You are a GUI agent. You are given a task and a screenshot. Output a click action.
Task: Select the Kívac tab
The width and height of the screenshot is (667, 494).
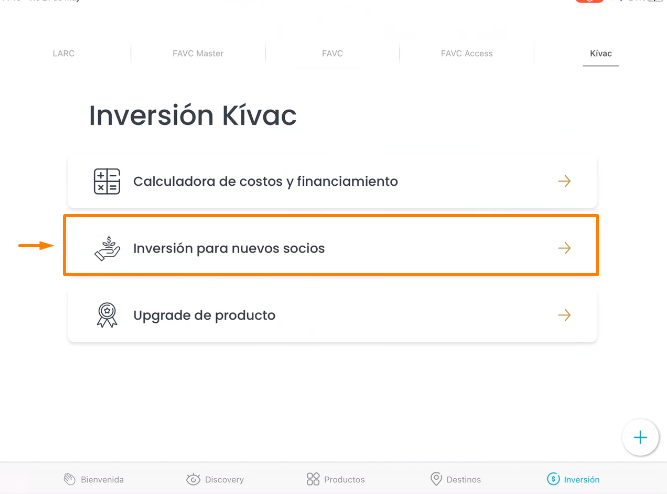point(601,53)
